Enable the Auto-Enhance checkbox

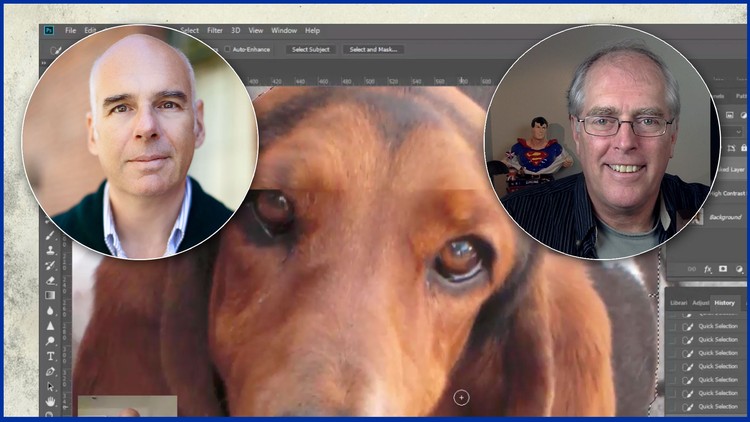(228, 49)
